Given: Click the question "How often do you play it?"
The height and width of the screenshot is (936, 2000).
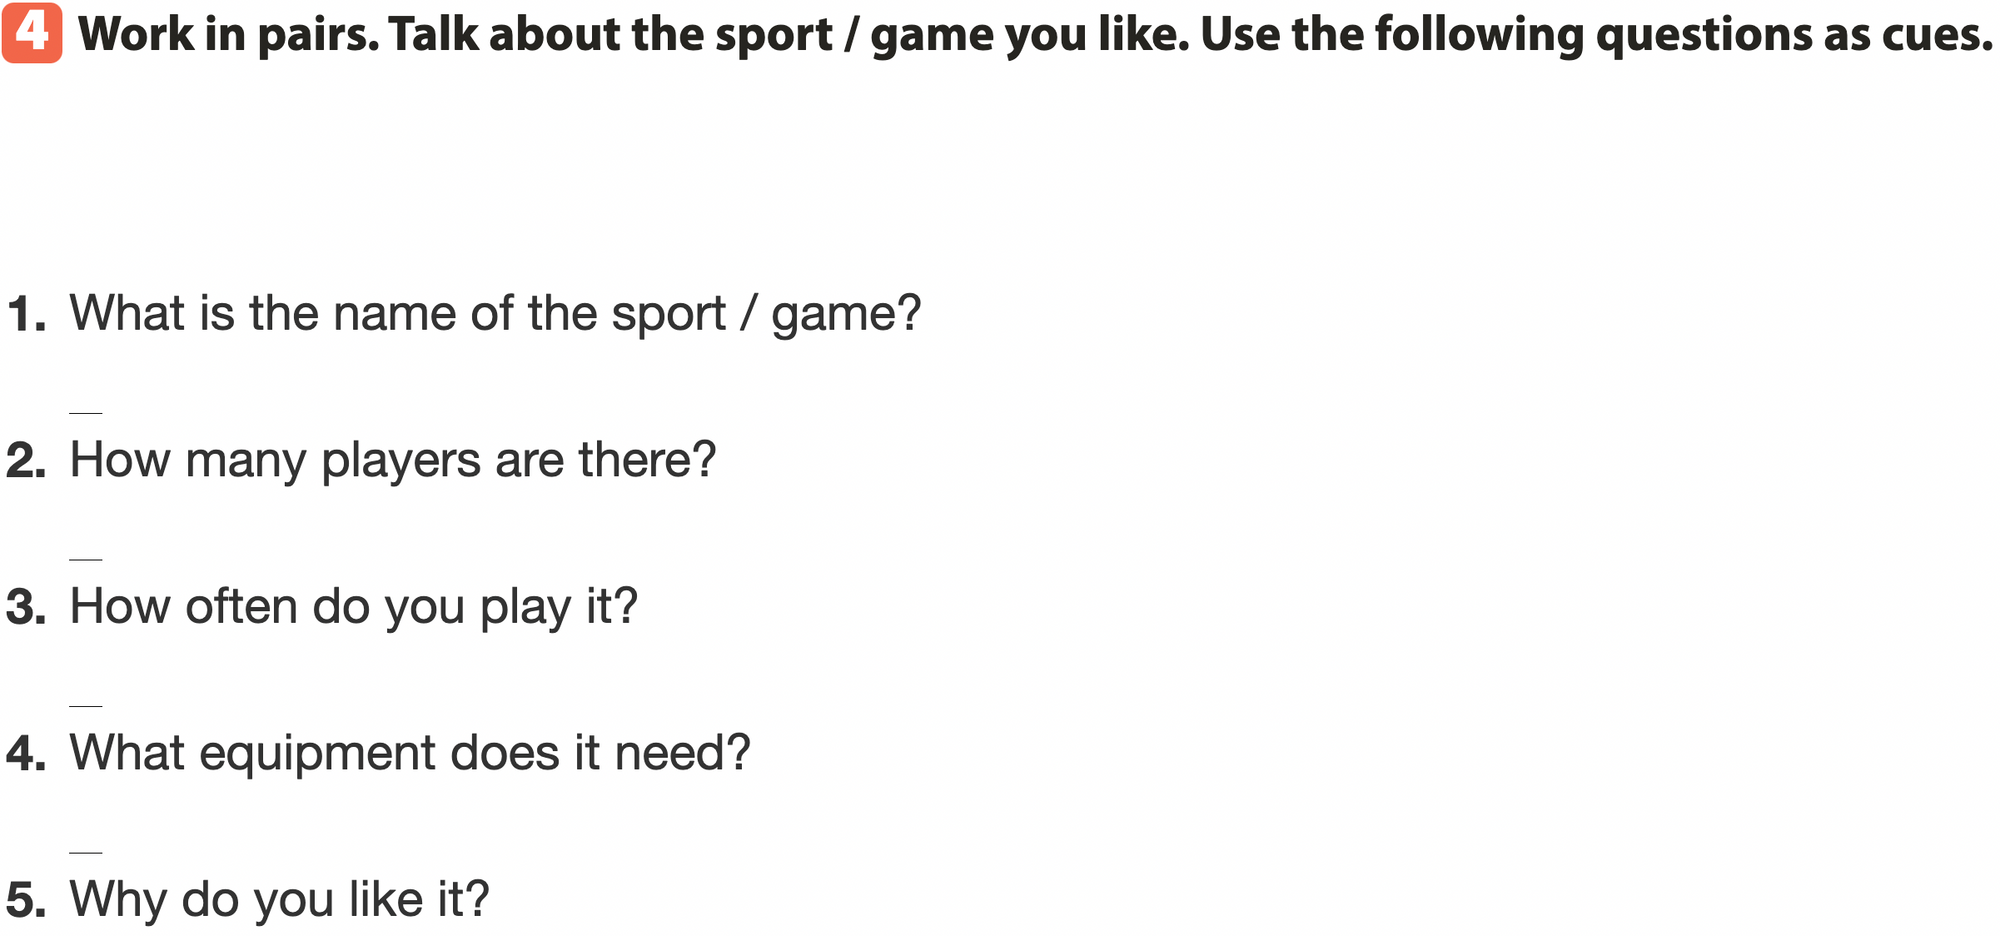Looking at the screenshot, I should pyautogui.click(x=353, y=607).
